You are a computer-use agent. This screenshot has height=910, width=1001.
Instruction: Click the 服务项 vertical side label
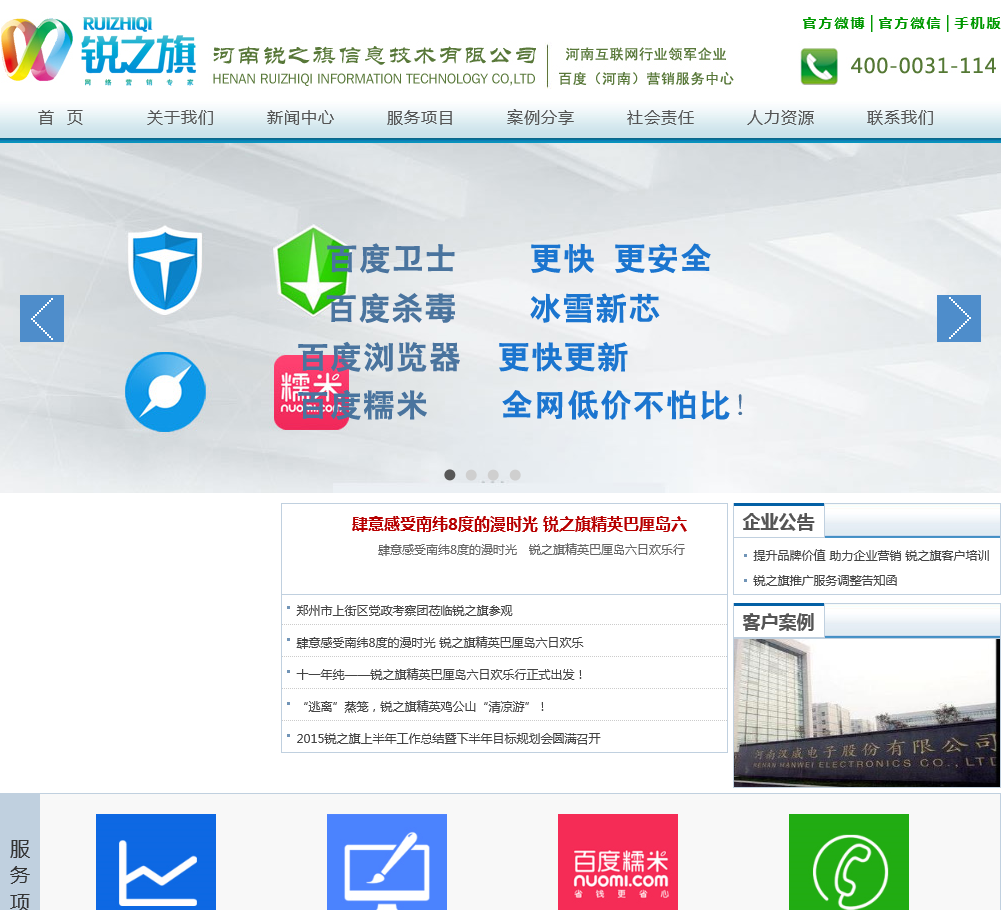[x=20, y=874]
